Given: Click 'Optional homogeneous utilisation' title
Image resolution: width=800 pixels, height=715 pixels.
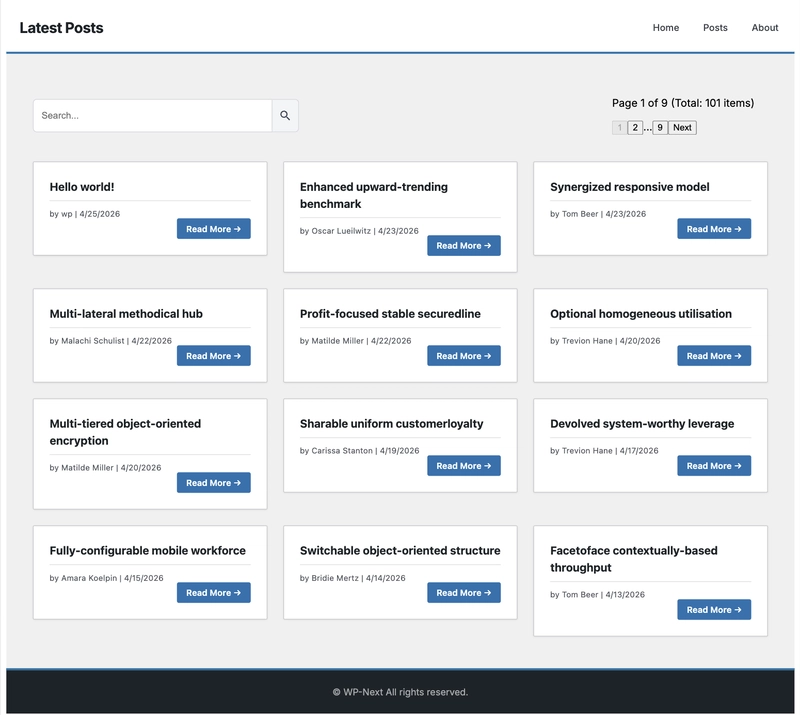Looking at the screenshot, I should coord(641,314).
